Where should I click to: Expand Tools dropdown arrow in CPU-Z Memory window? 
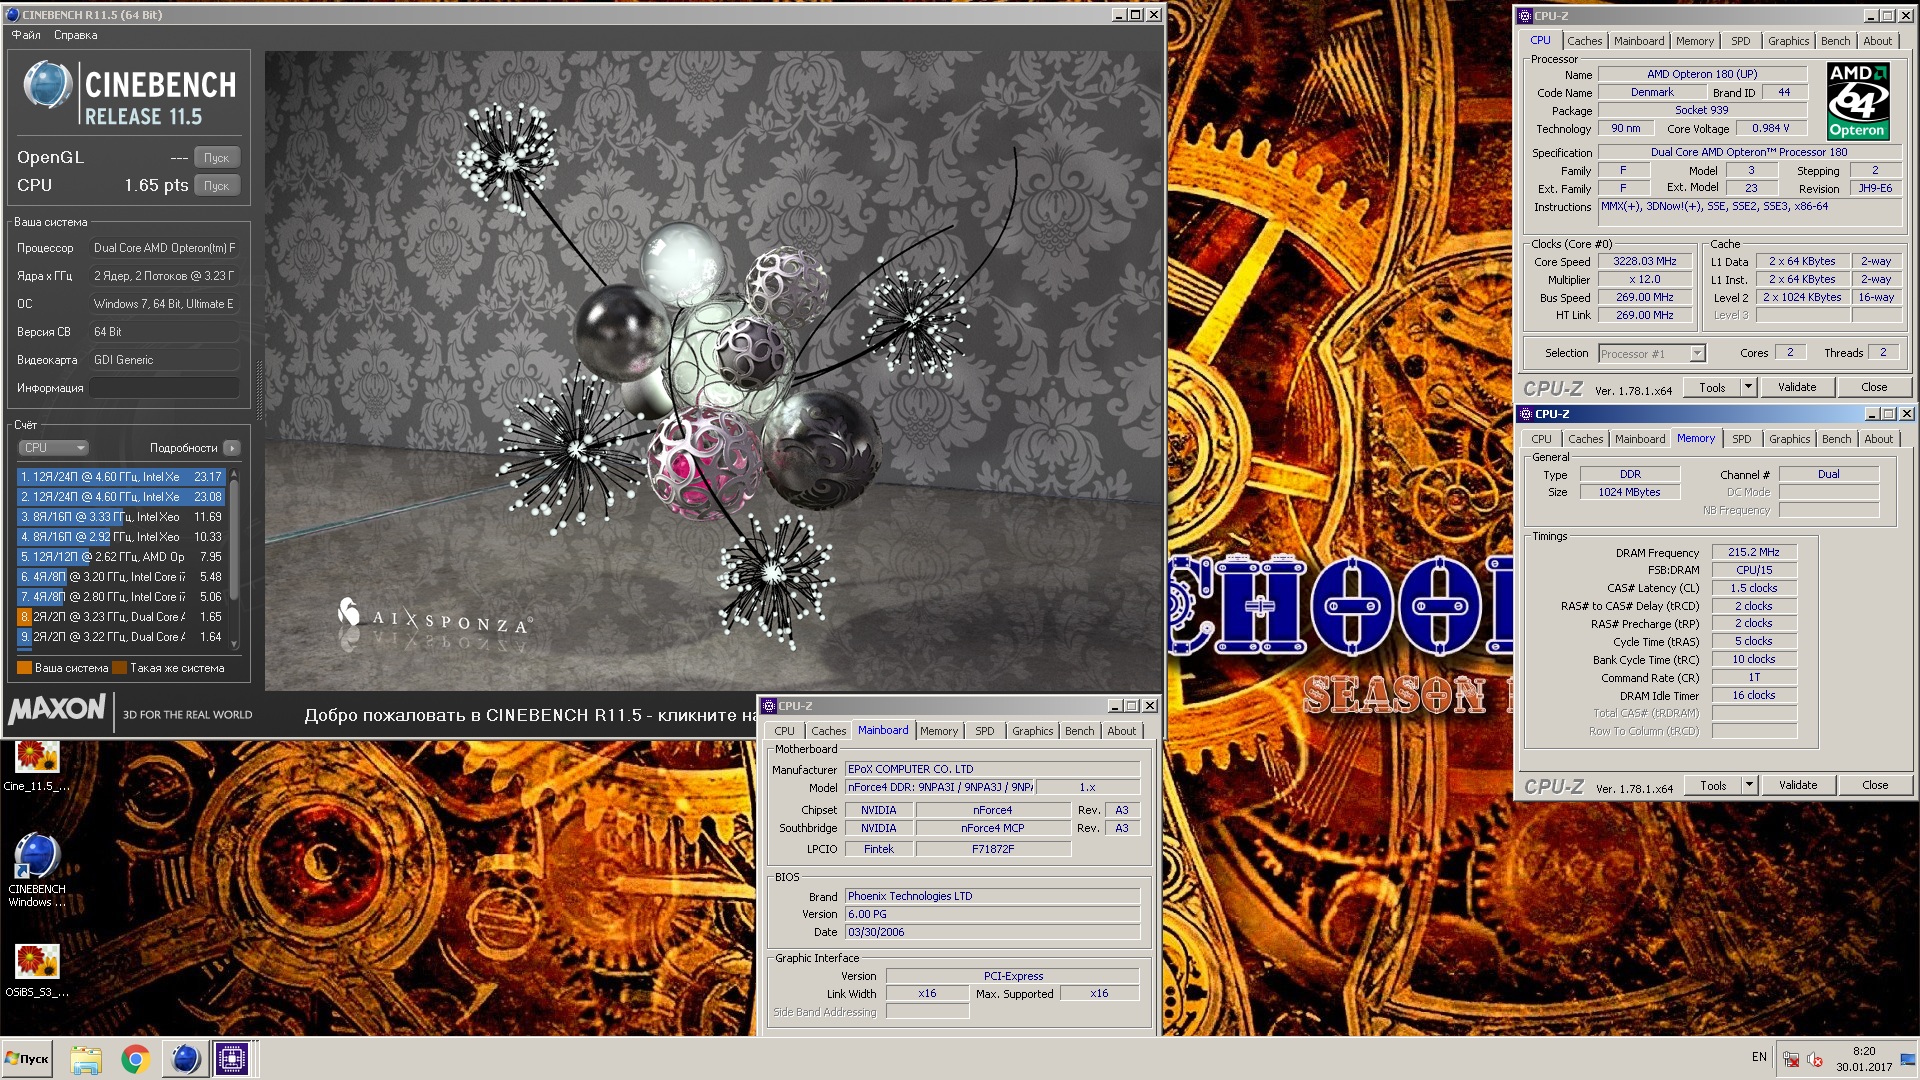[1749, 786]
